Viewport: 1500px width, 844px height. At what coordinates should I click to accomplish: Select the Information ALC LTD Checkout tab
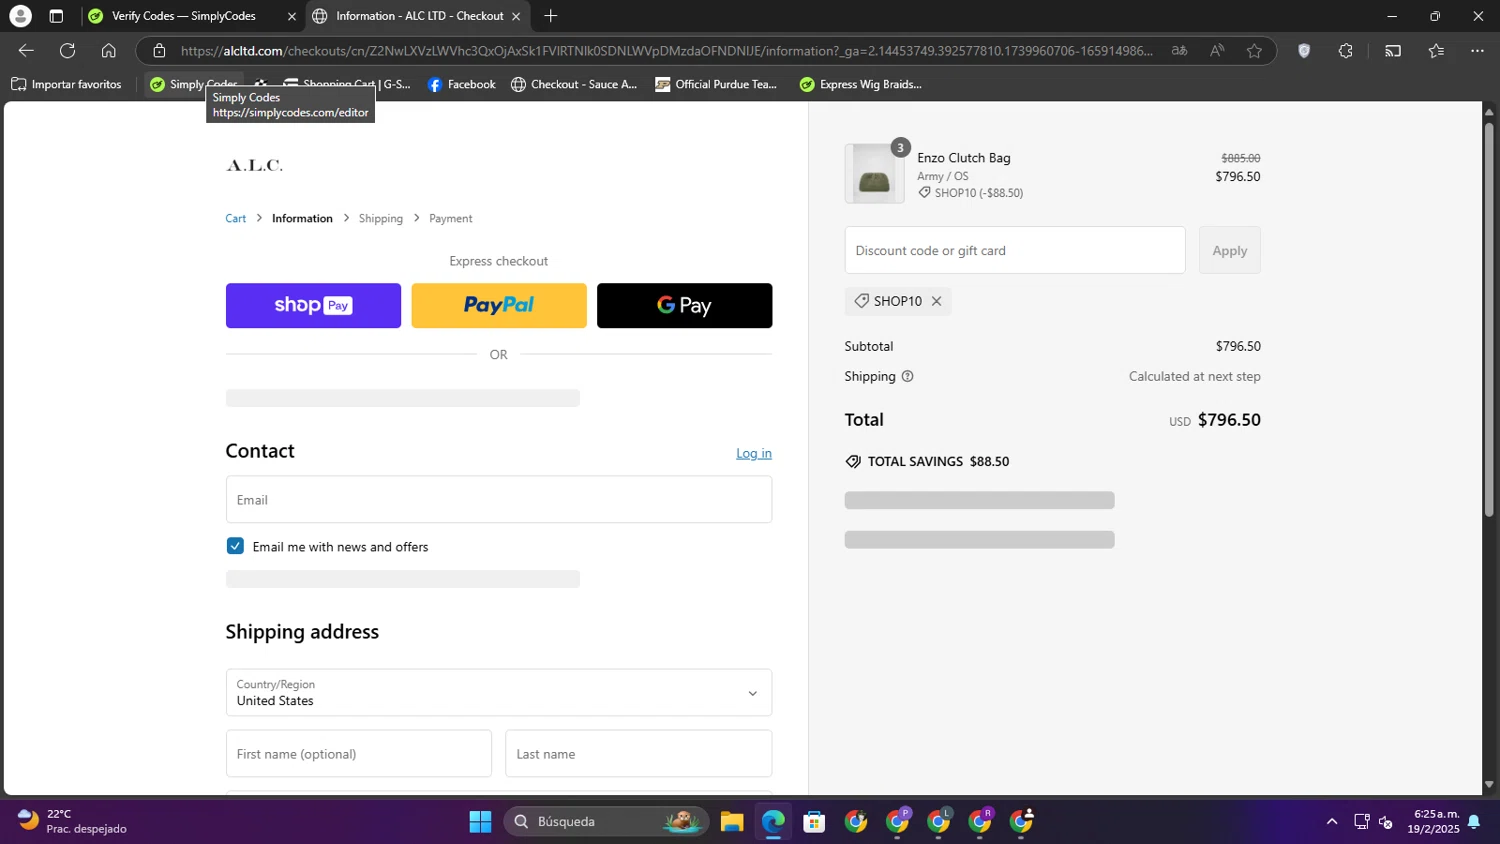pyautogui.click(x=419, y=16)
